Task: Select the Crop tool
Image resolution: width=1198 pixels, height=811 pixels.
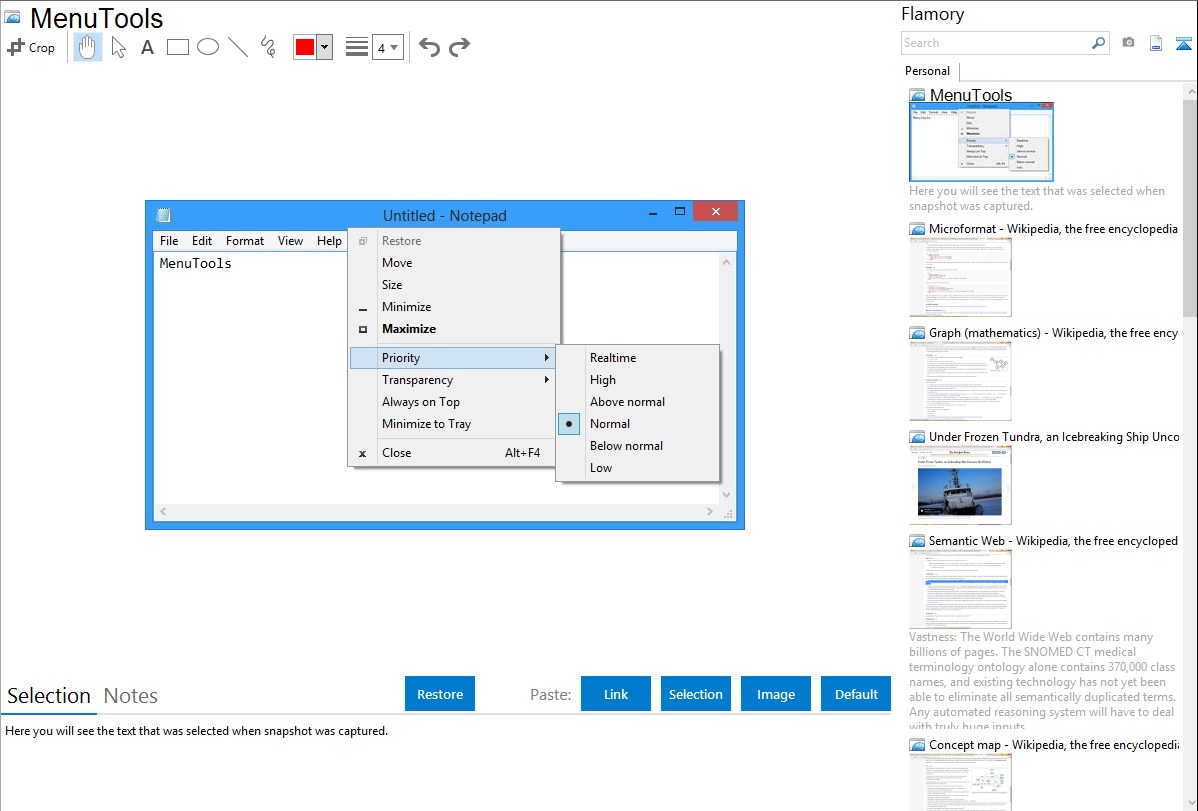Action: click(31, 47)
